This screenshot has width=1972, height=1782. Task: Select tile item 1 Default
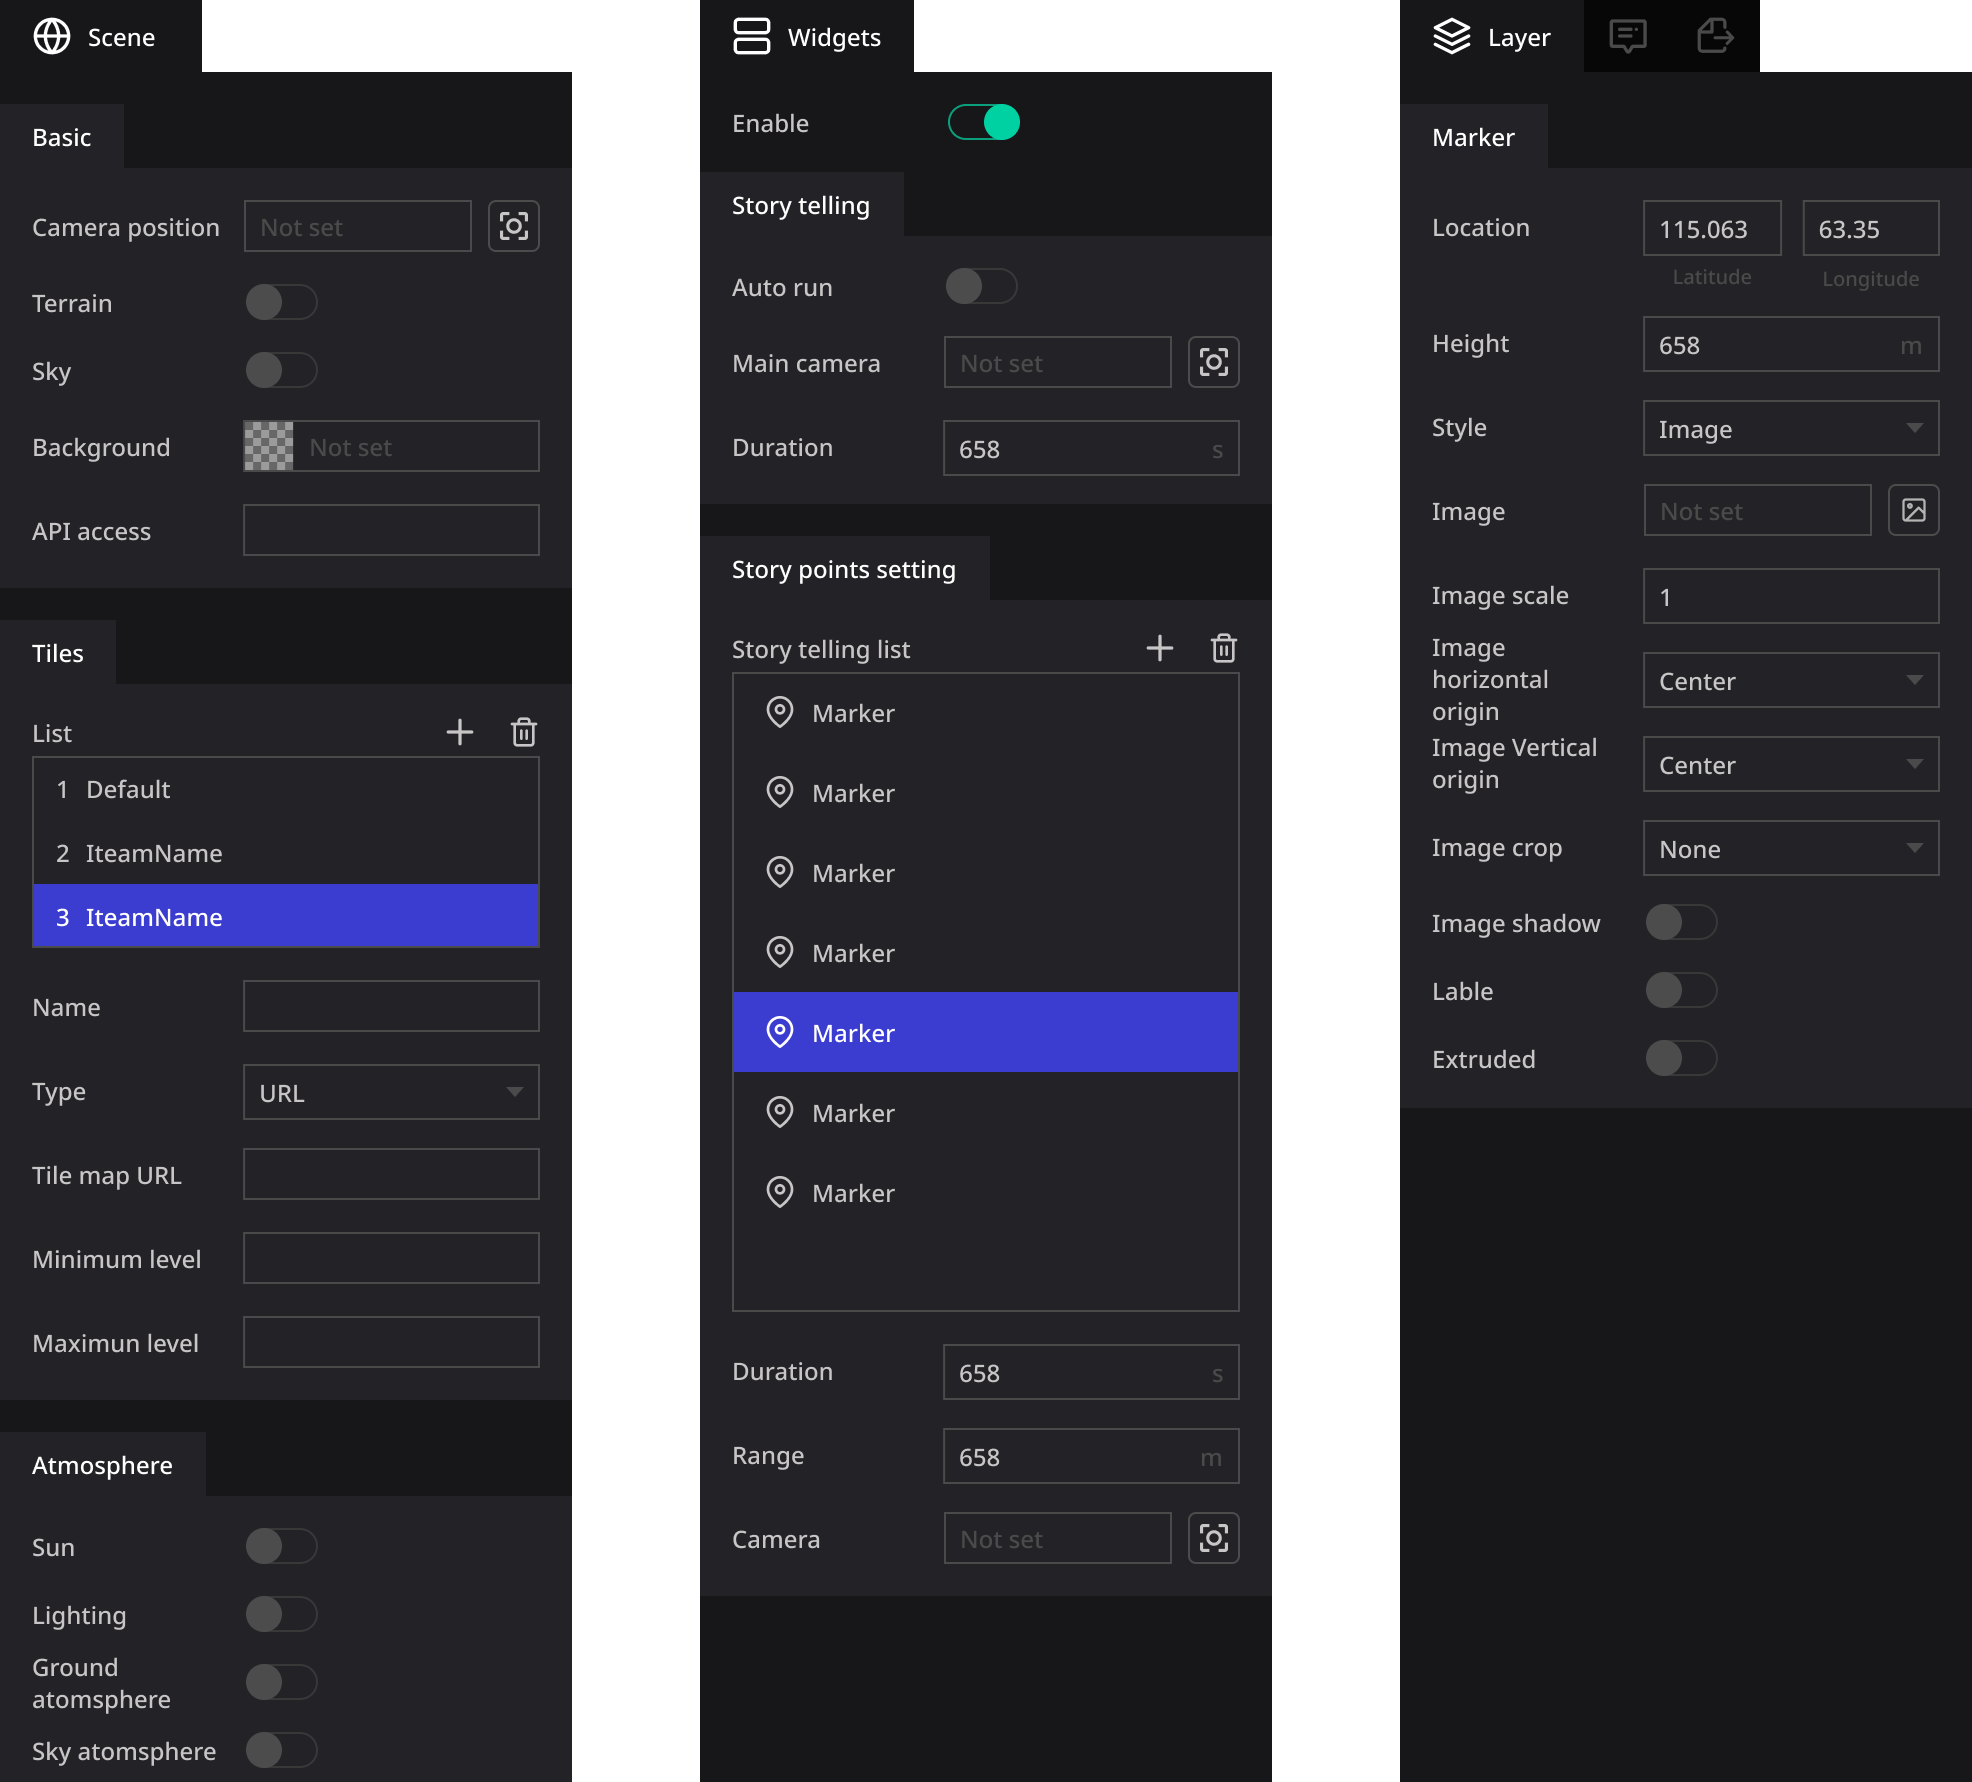(x=286, y=789)
